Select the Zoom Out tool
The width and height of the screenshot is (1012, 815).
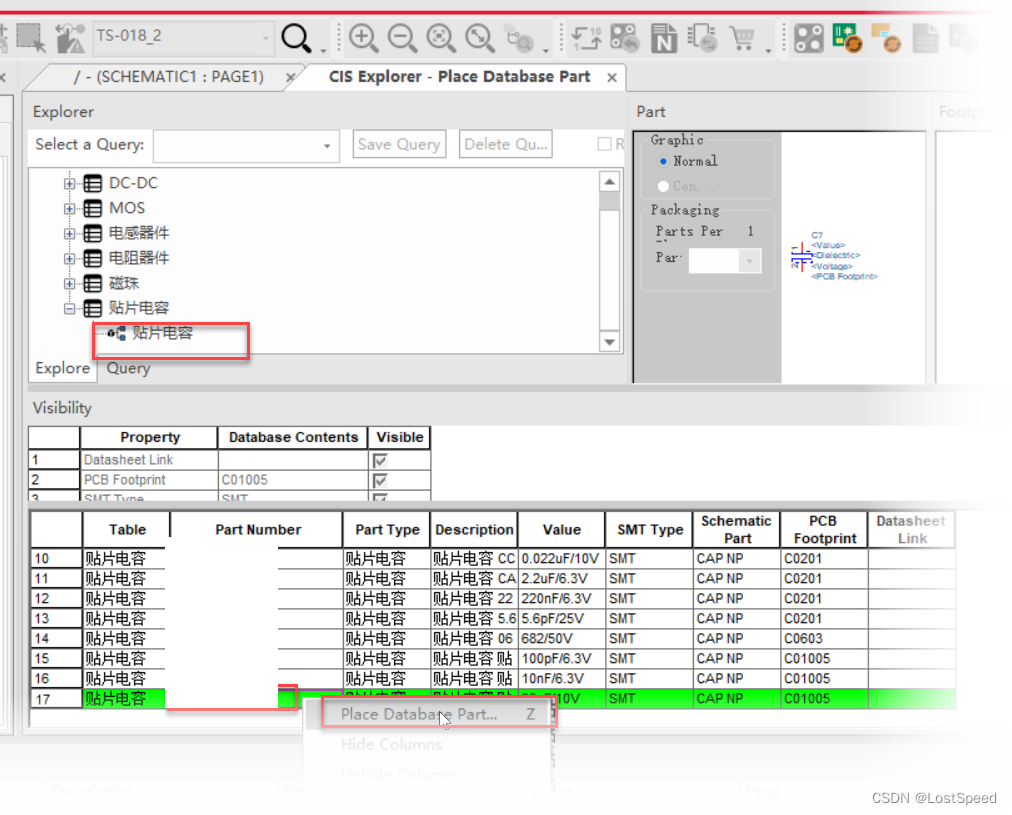click(402, 38)
